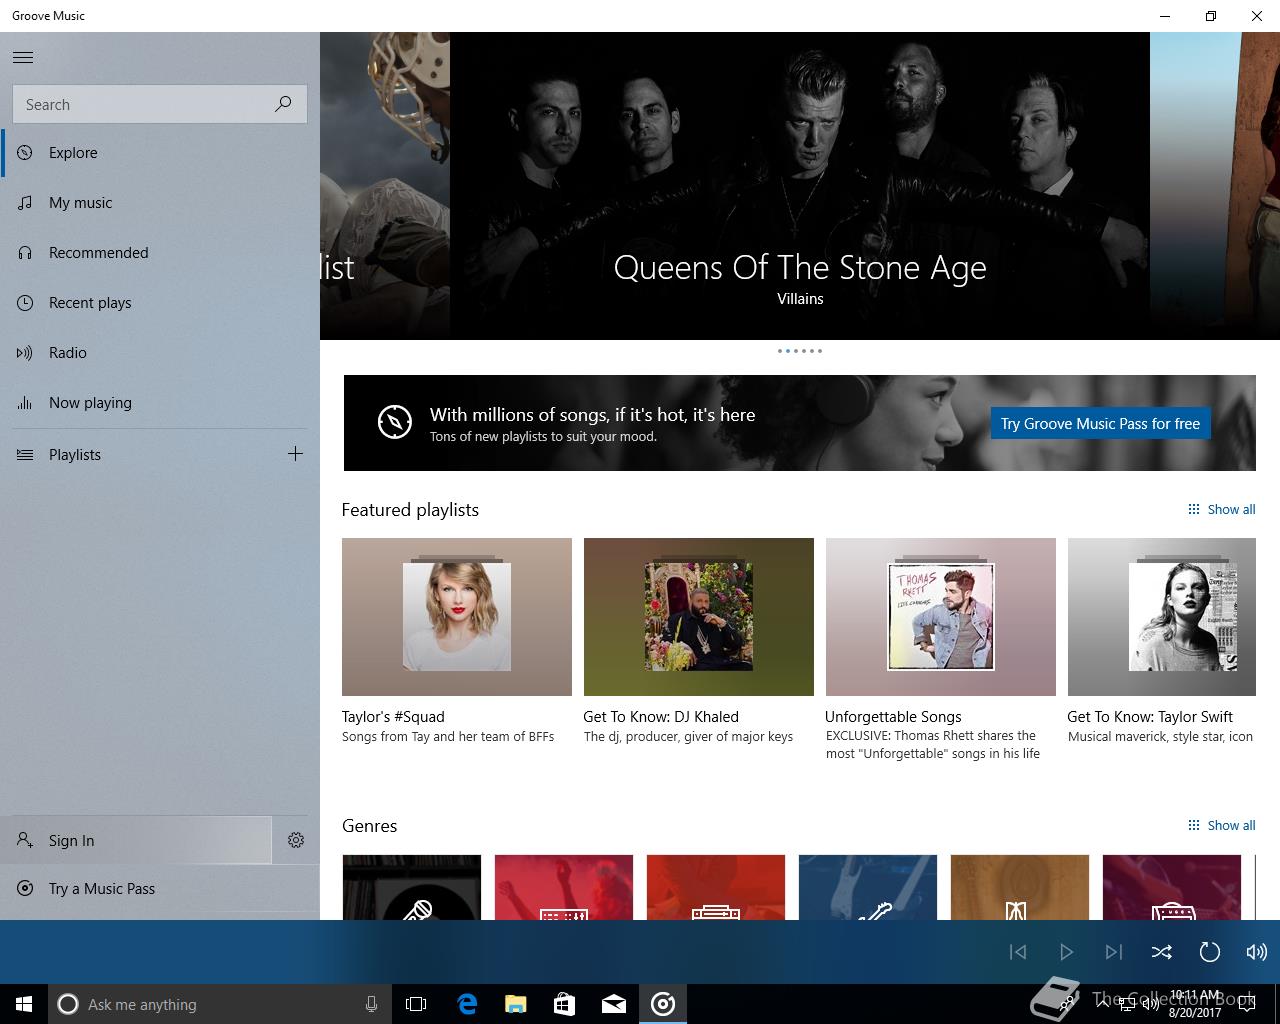Open the Explore section
This screenshot has height=1024, width=1280.
[160, 153]
